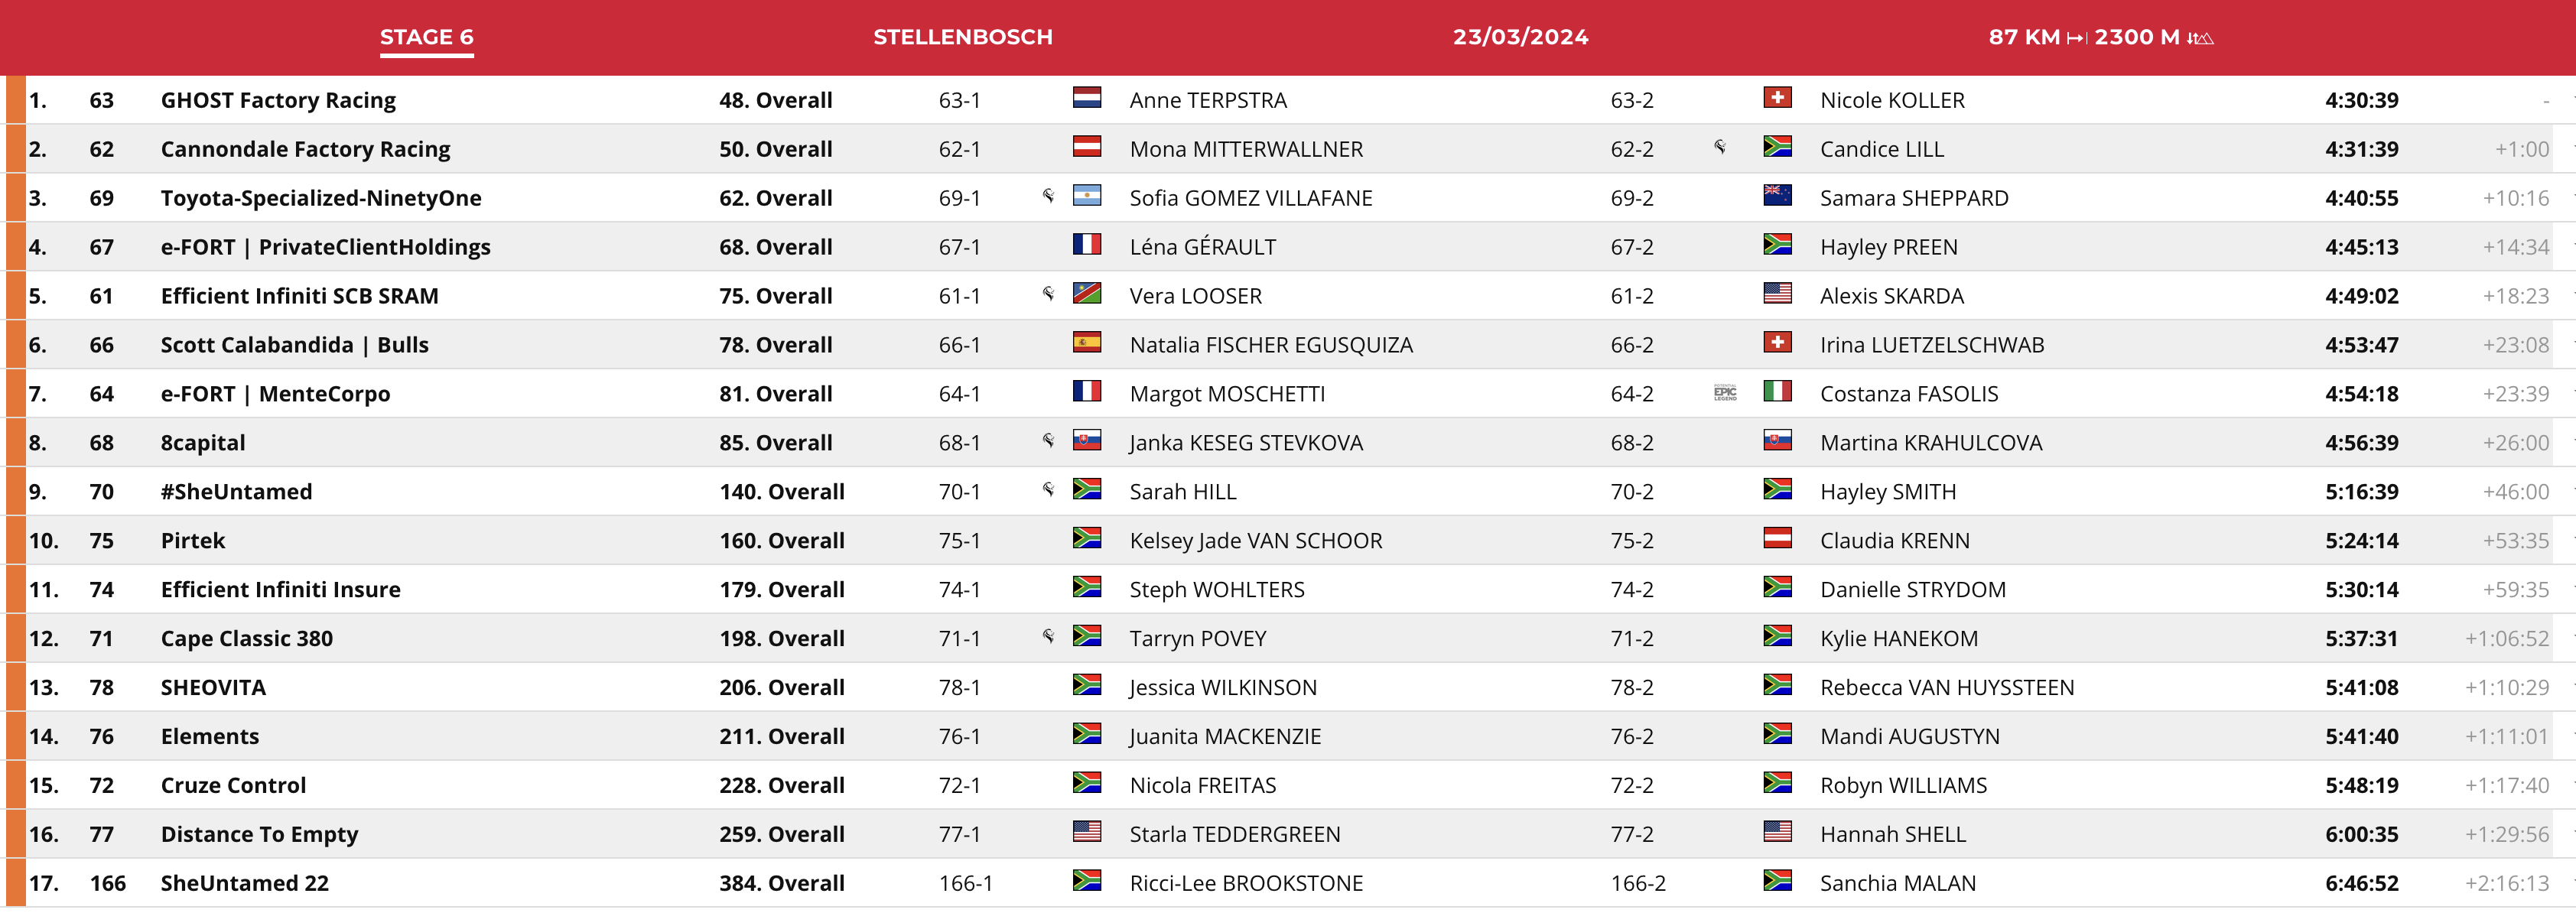The image size is (2576, 913).
Task: Click the New Zealand flag for Samara Sheppard
Action: [x=1777, y=196]
